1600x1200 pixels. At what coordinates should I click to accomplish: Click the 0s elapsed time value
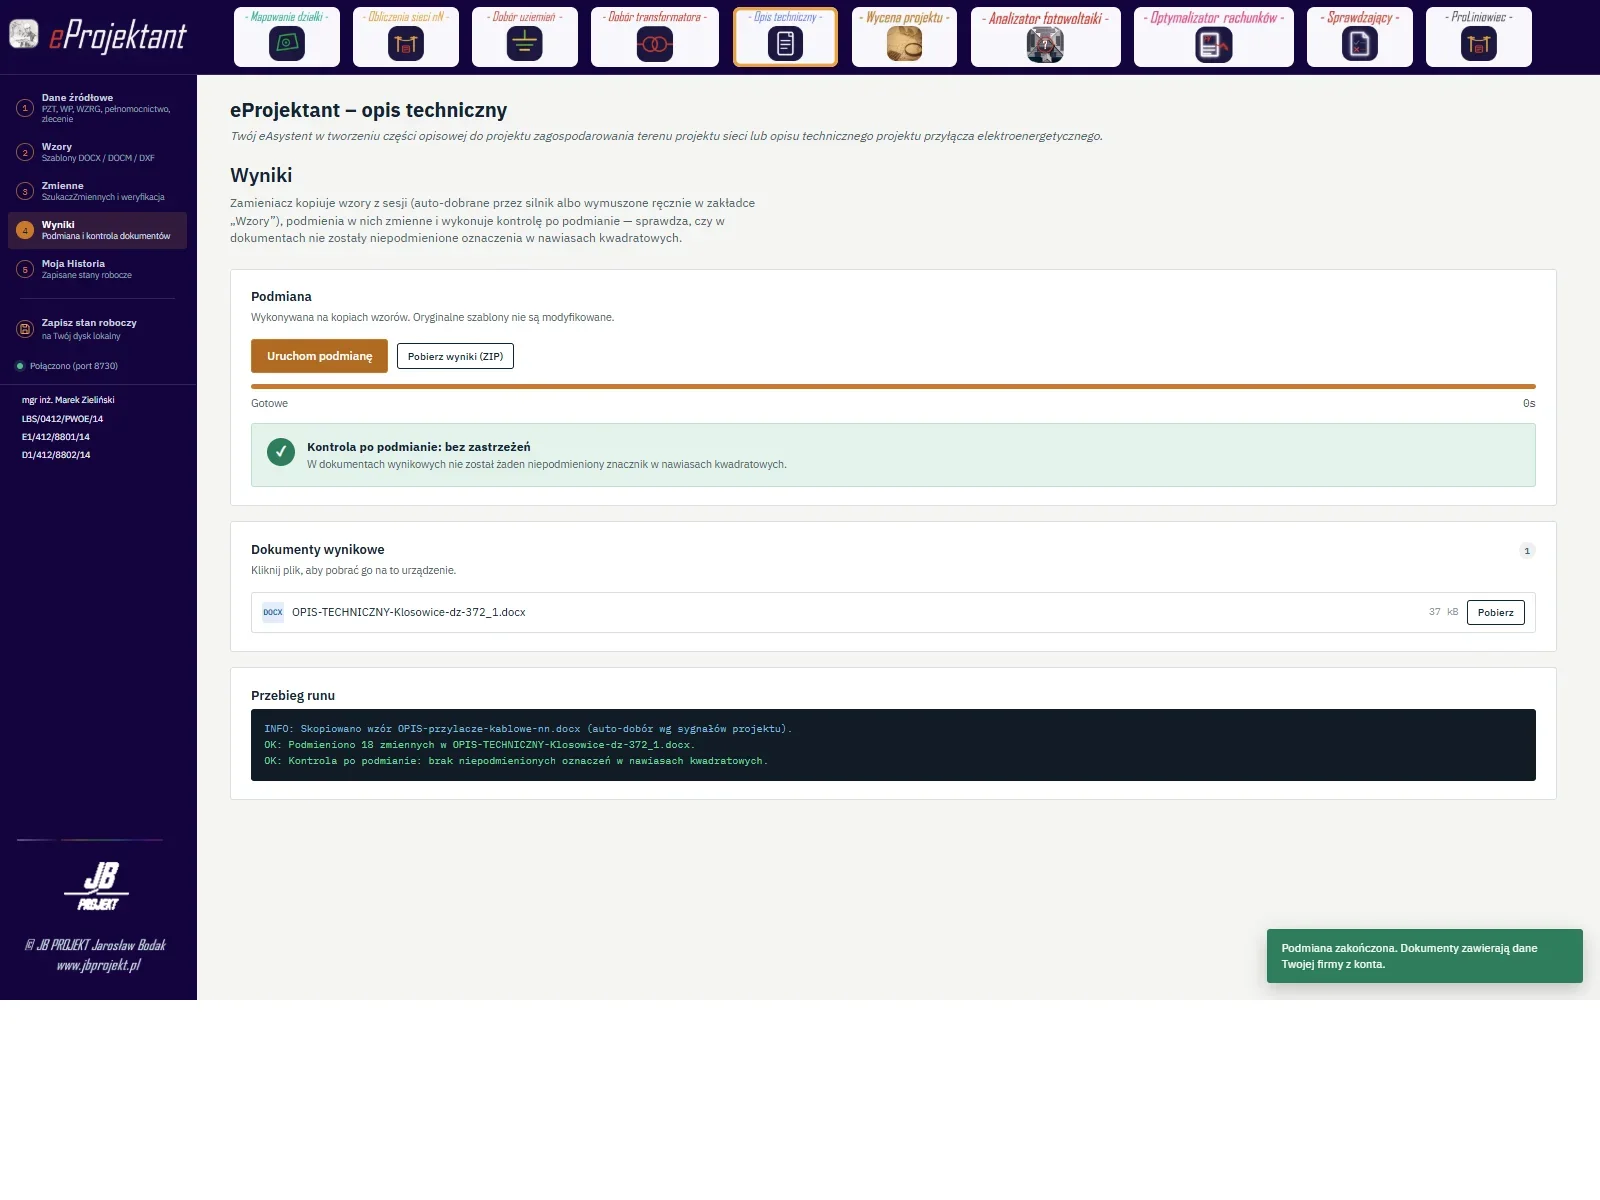pos(1529,403)
